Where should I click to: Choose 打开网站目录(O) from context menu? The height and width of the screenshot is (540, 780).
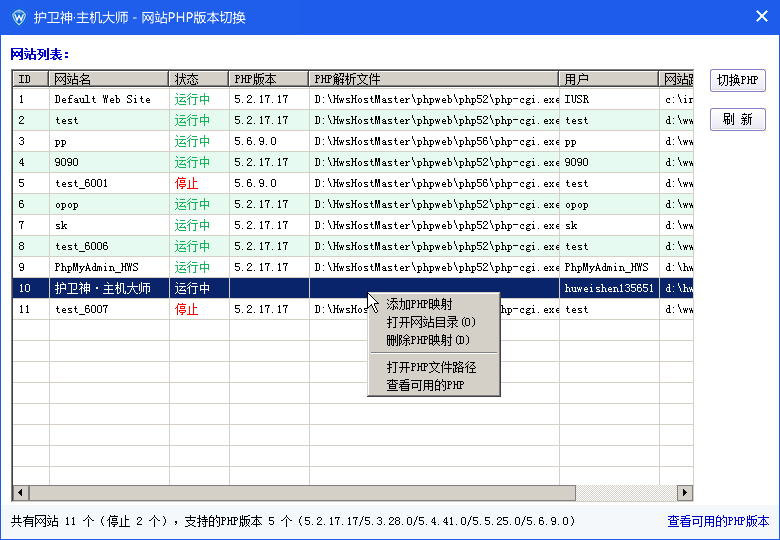pyautogui.click(x=433, y=322)
